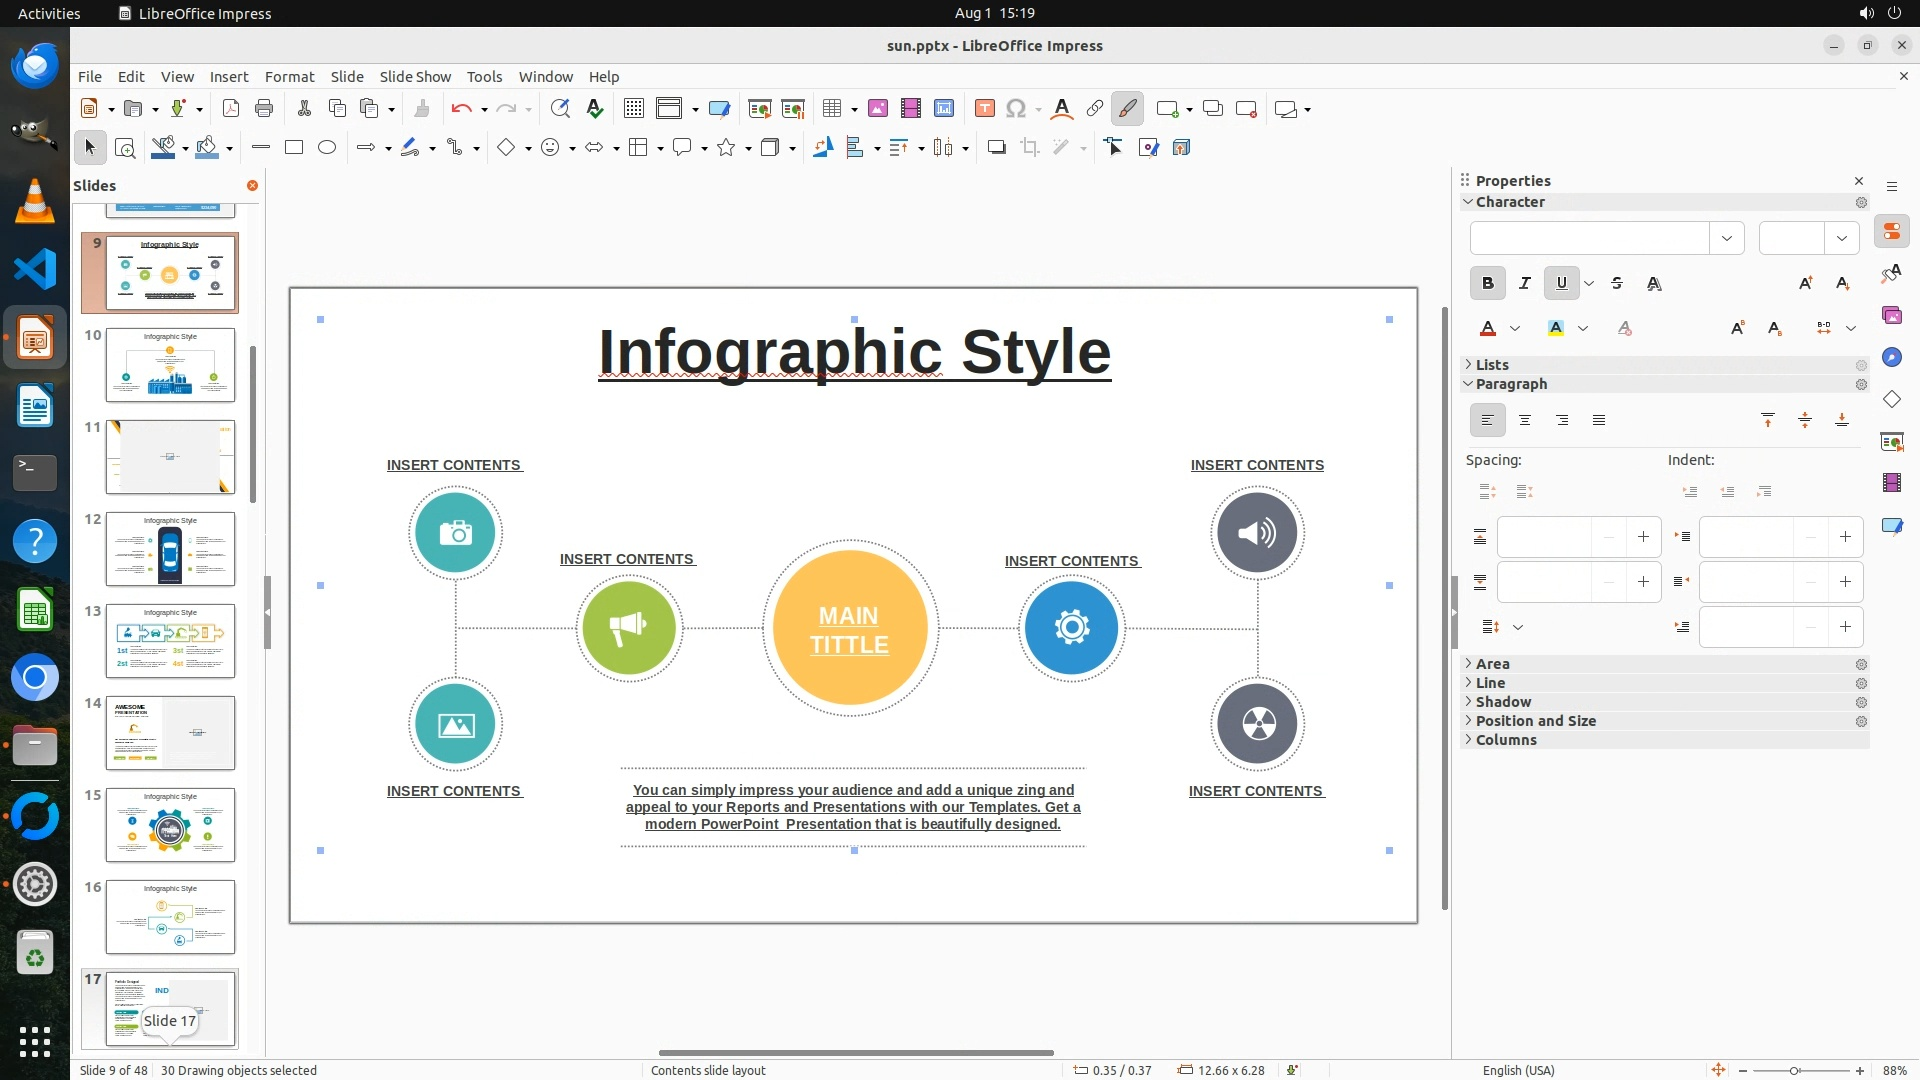Toggle Underline button in sidebar
Screen dimensions: 1920x1080
click(1561, 284)
